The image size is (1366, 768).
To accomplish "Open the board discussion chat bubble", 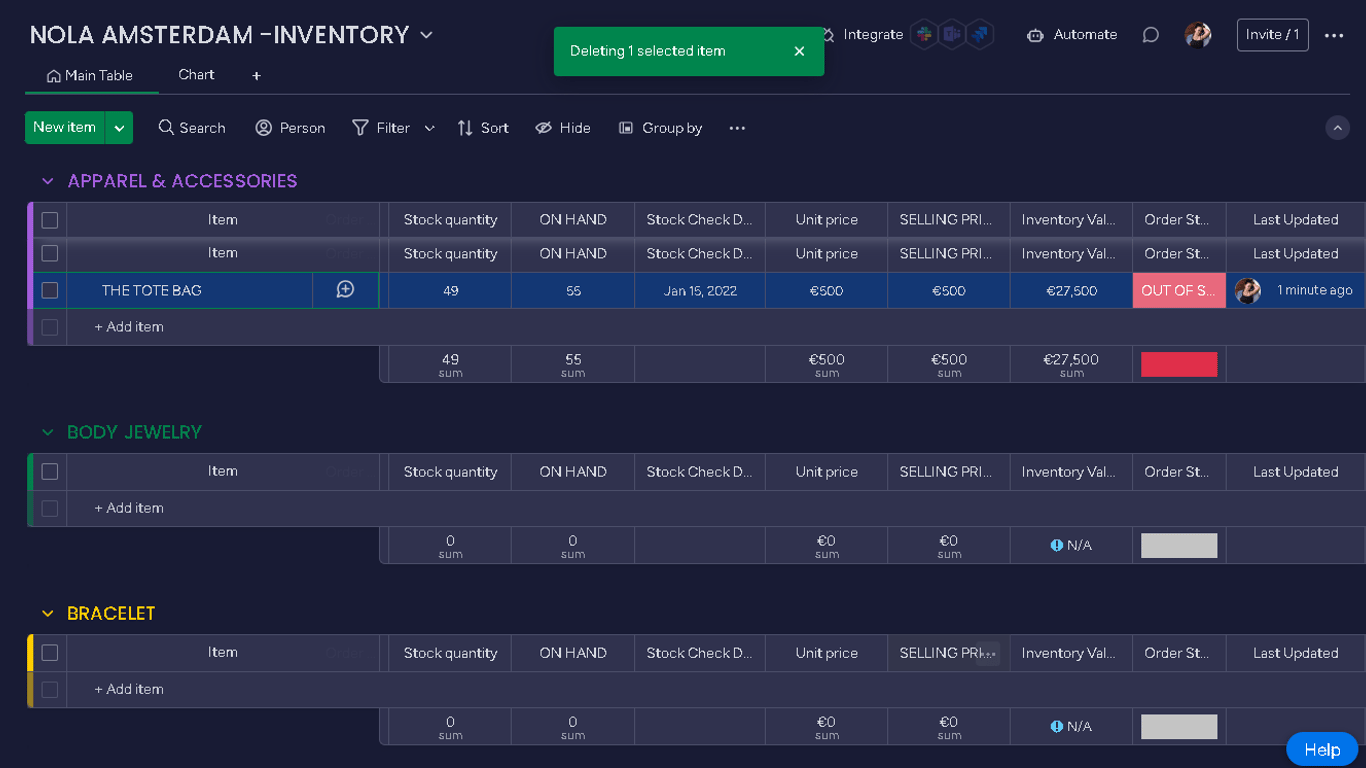I will click(1151, 35).
